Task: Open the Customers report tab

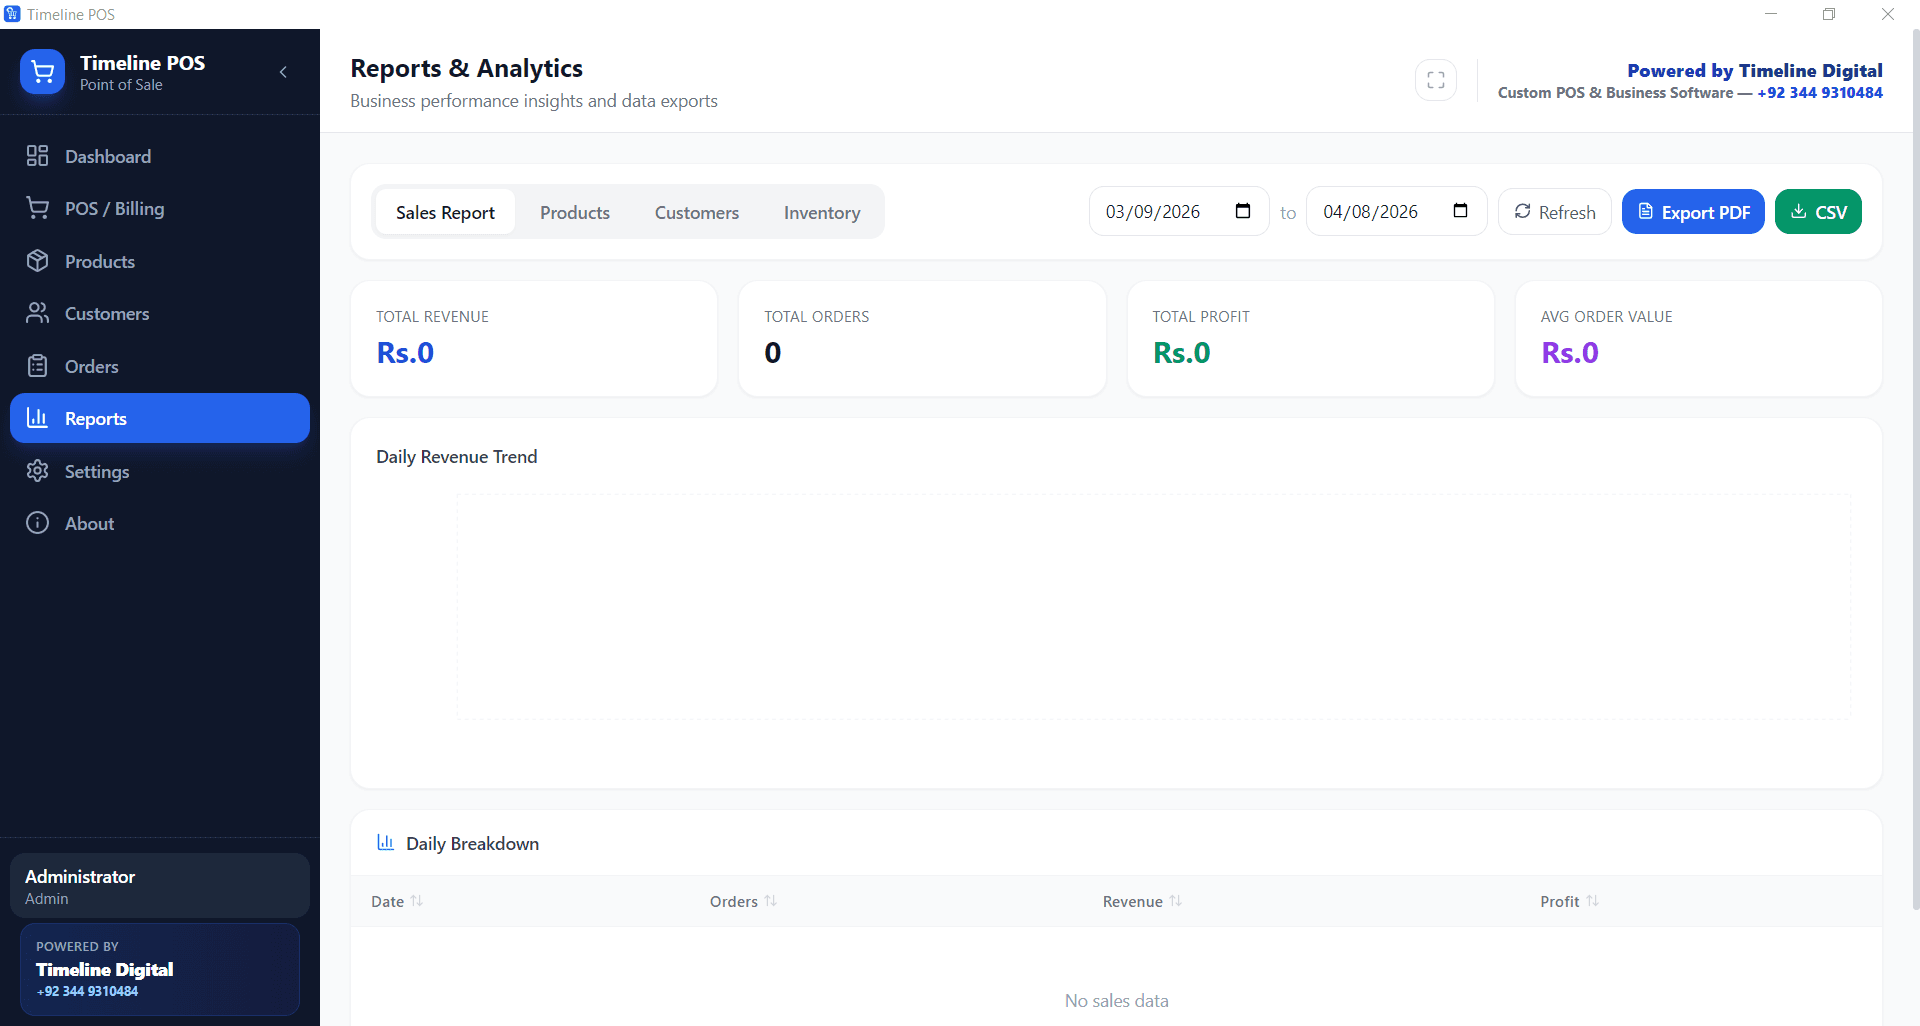Action: coord(697,212)
